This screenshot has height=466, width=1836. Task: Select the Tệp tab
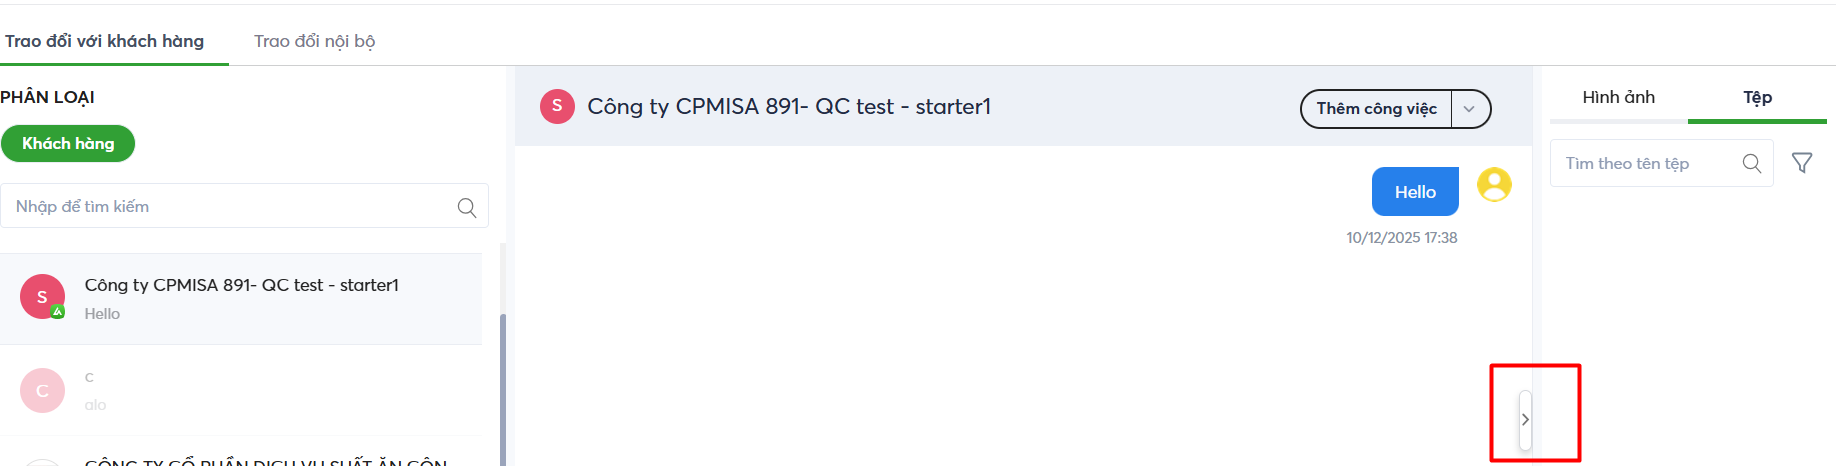[x=1757, y=97]
